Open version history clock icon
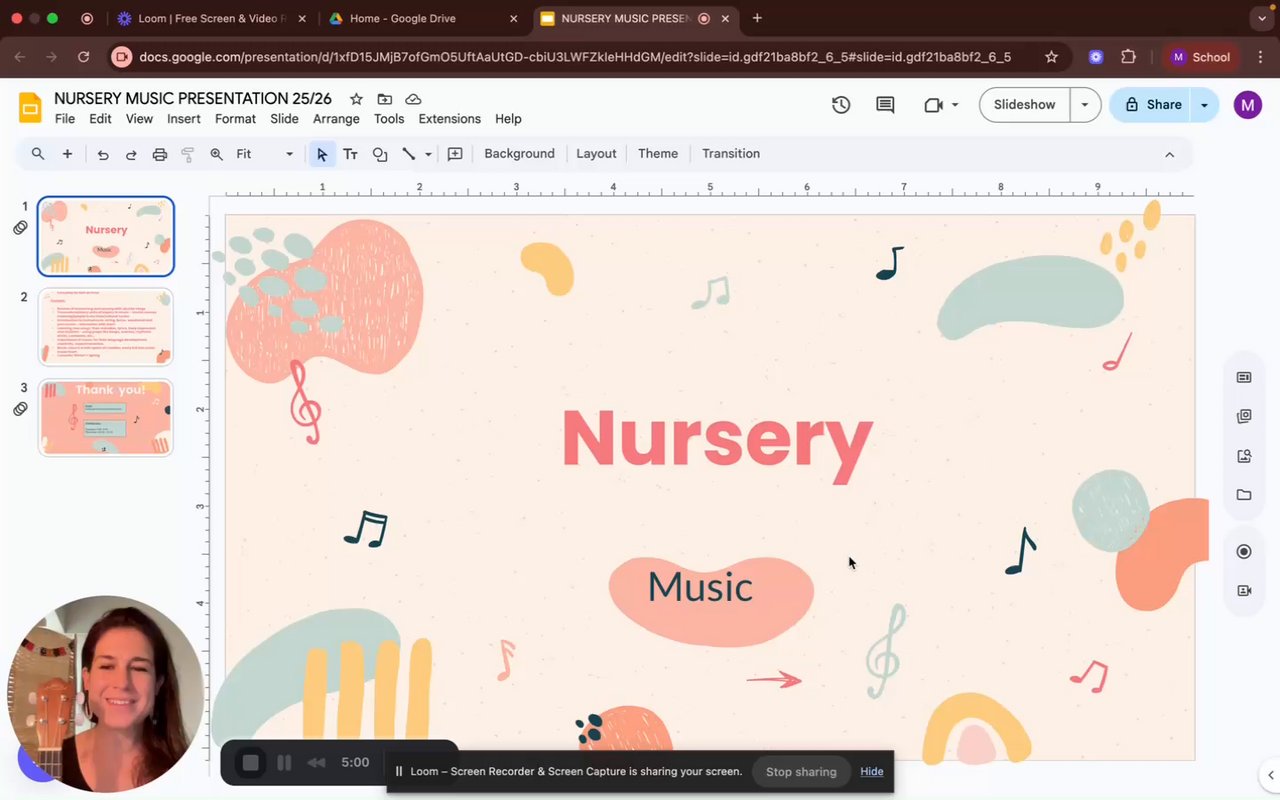This screenshot has height=800, width=1280. pyautogui.click(x=841, y=105)
